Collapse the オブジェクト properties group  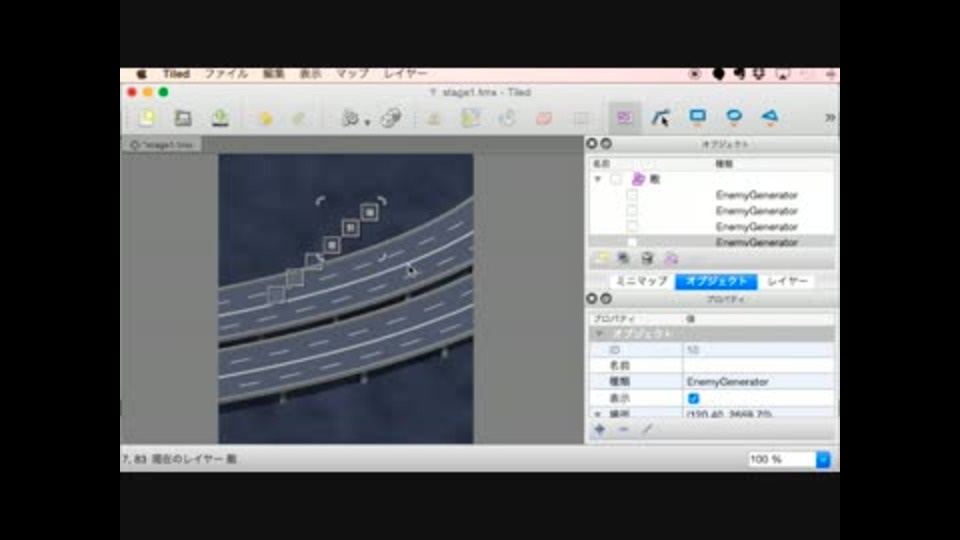click(x=599, y=334)
